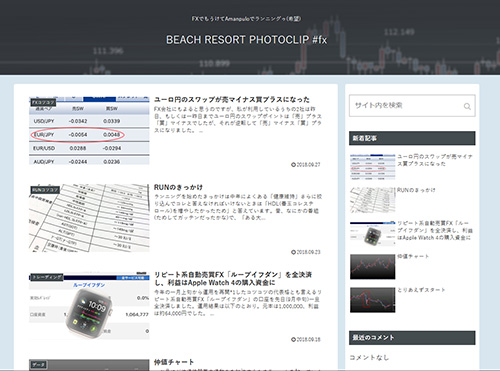Select the データ category label
The image size is (500, 371).
(x=39, y=365)
